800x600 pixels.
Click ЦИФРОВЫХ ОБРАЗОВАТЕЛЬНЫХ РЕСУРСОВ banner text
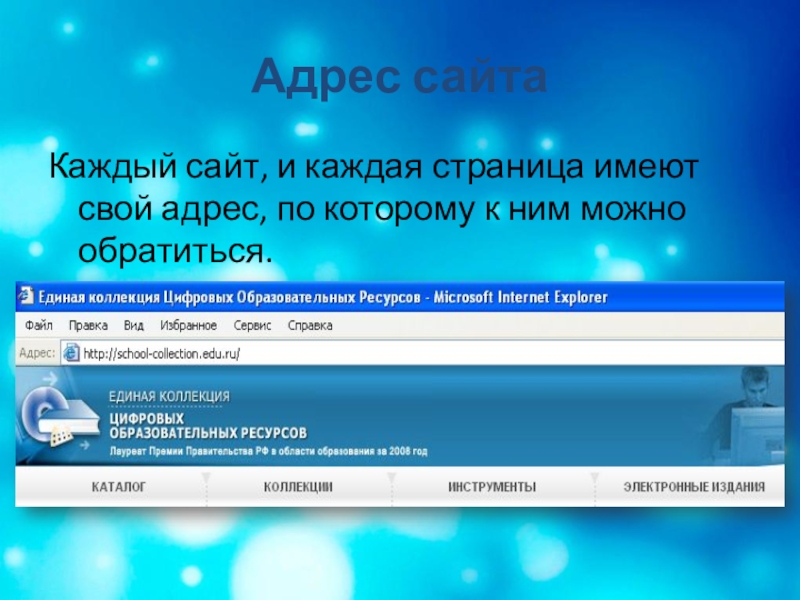click(208, 426)
